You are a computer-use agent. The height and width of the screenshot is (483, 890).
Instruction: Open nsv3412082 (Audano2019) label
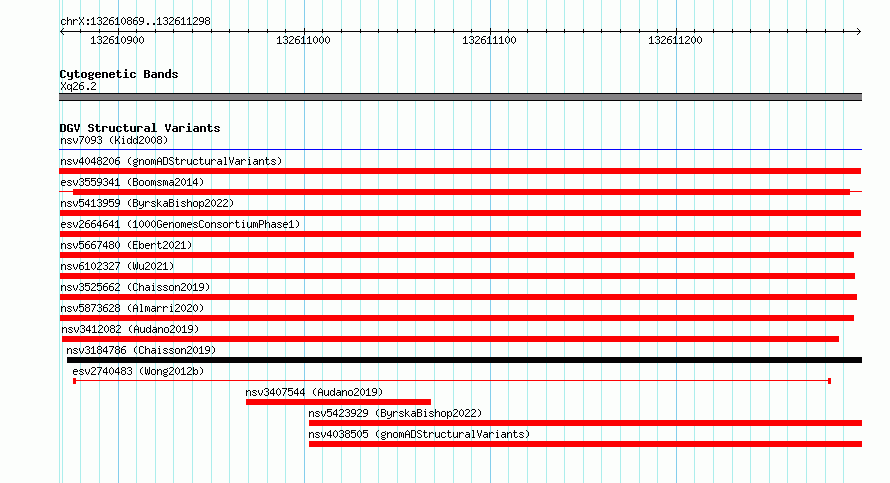point(130,329)
